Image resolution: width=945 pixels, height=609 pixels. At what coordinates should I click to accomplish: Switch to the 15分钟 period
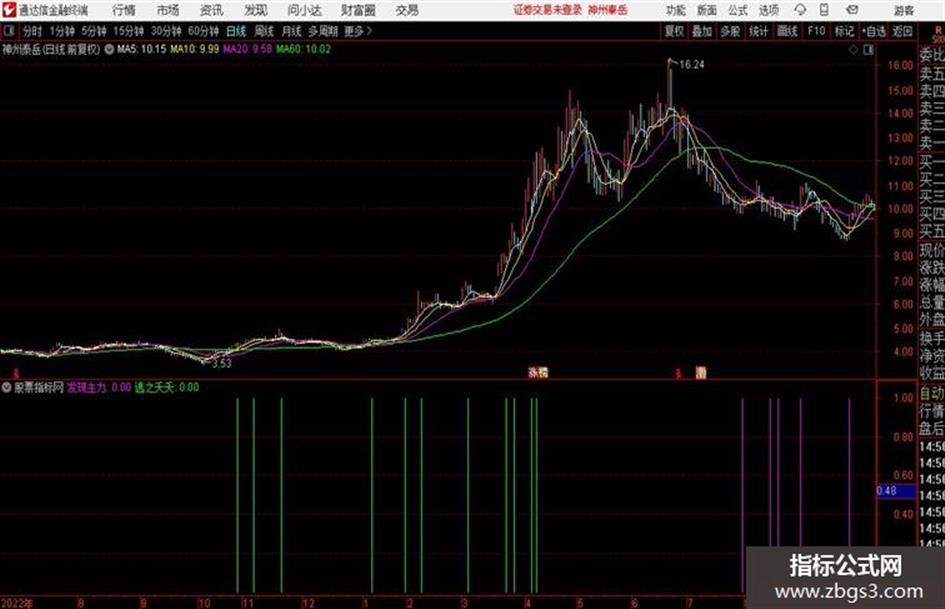(128, 31)
